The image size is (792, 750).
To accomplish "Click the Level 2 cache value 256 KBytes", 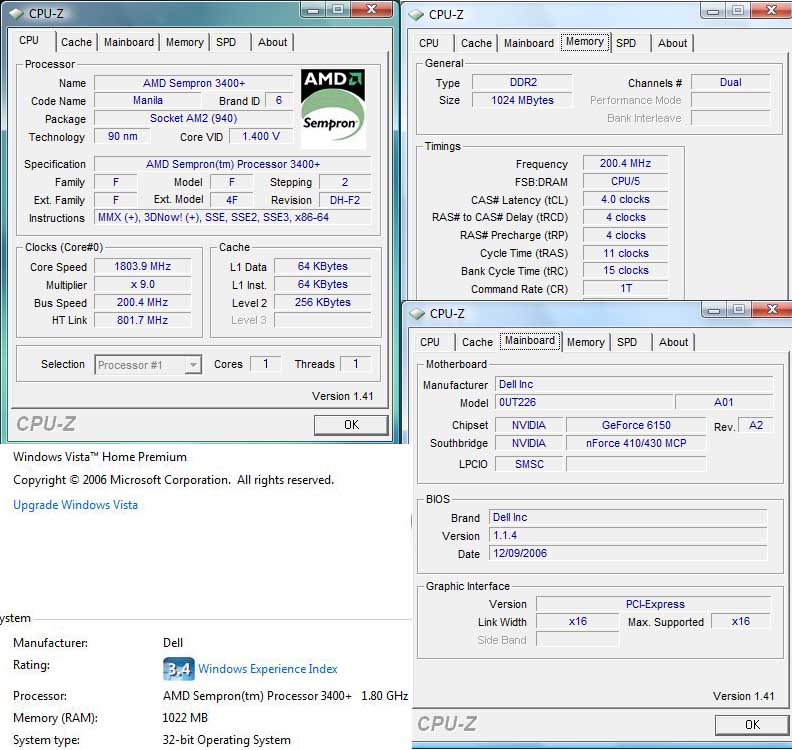I will (322, 302).
